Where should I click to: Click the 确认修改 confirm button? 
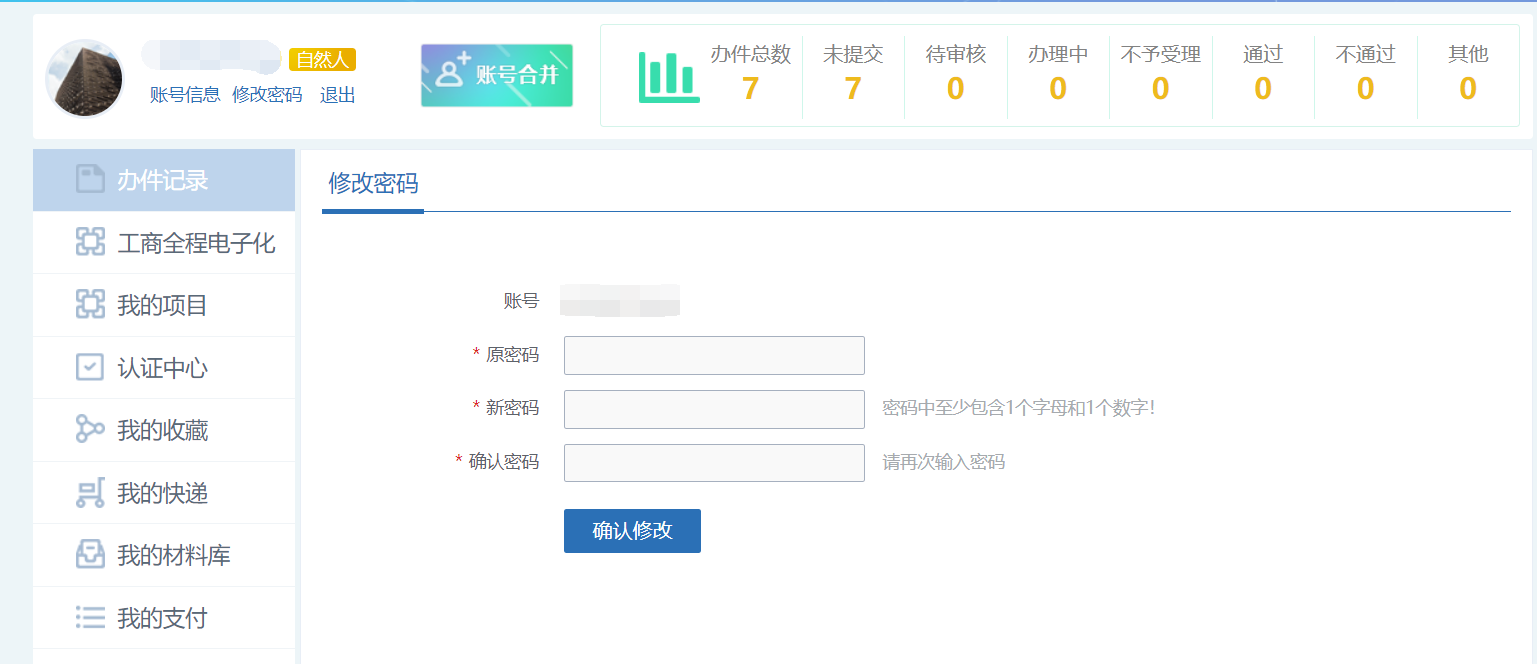[x=632, y=531]
